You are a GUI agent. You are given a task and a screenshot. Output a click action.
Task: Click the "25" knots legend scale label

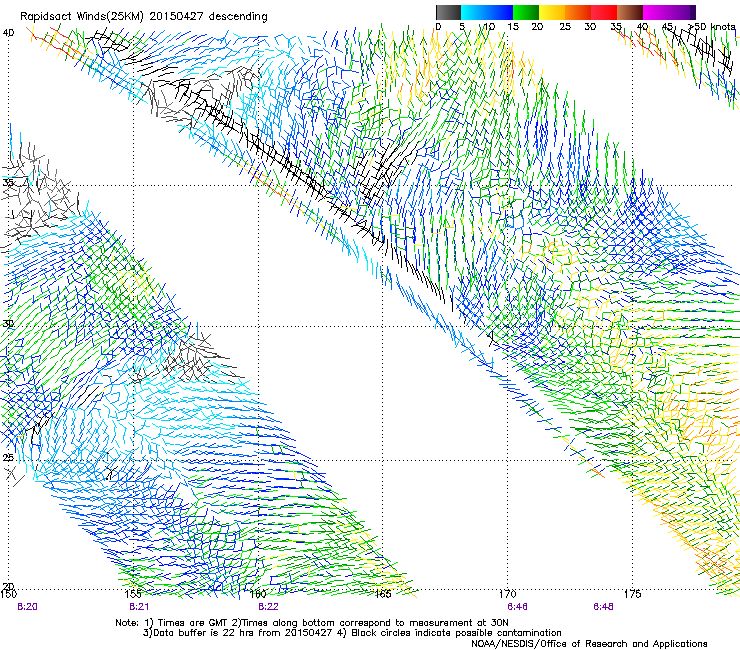(565, 26)
